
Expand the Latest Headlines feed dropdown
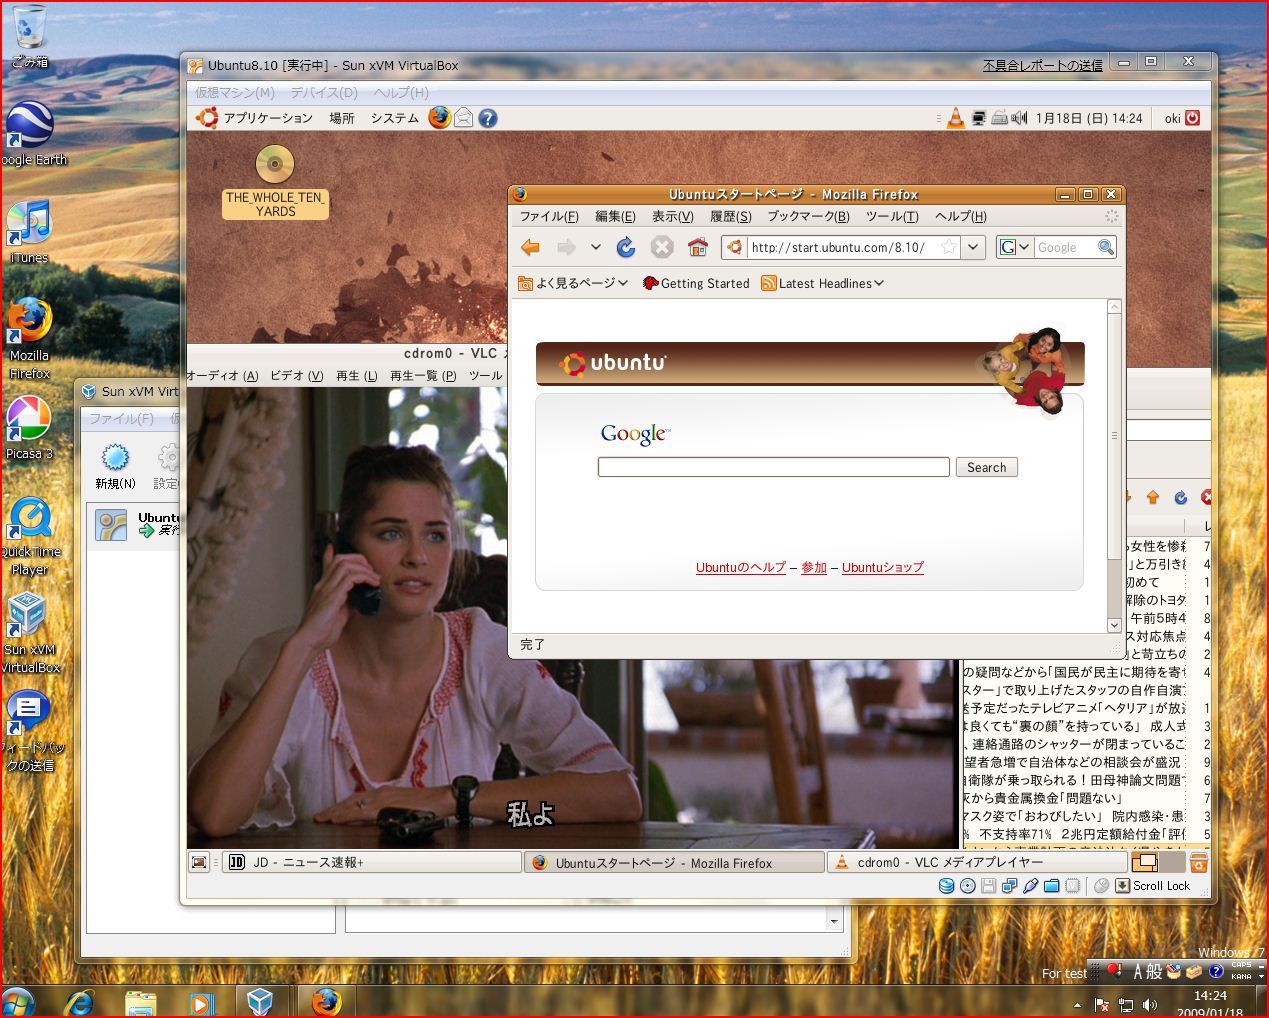[x=822, y=283]
